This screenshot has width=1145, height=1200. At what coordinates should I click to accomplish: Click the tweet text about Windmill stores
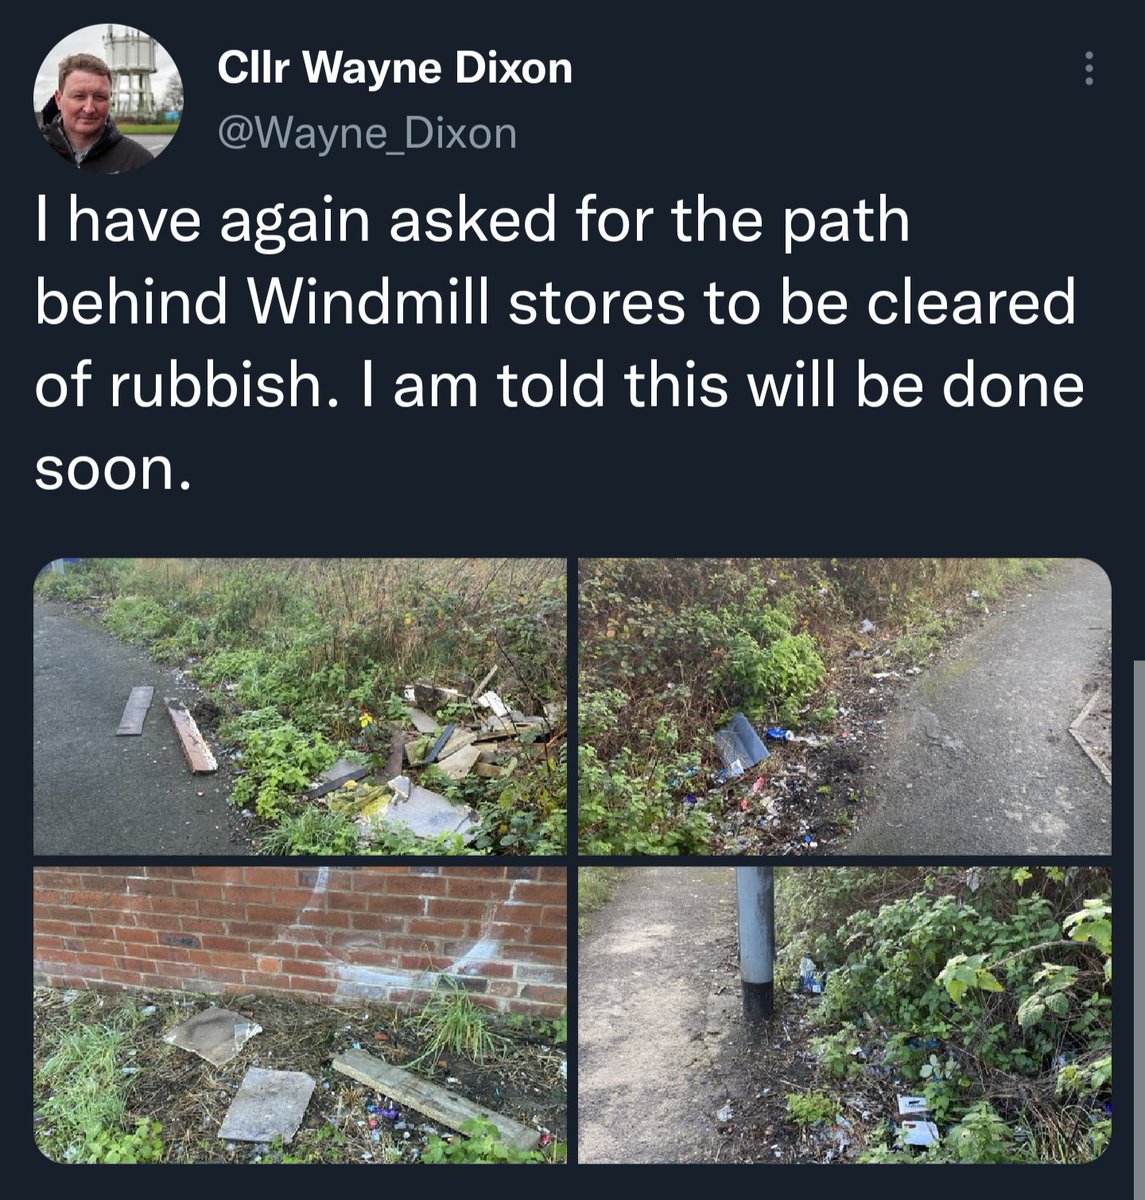click(x=558, y=344)
